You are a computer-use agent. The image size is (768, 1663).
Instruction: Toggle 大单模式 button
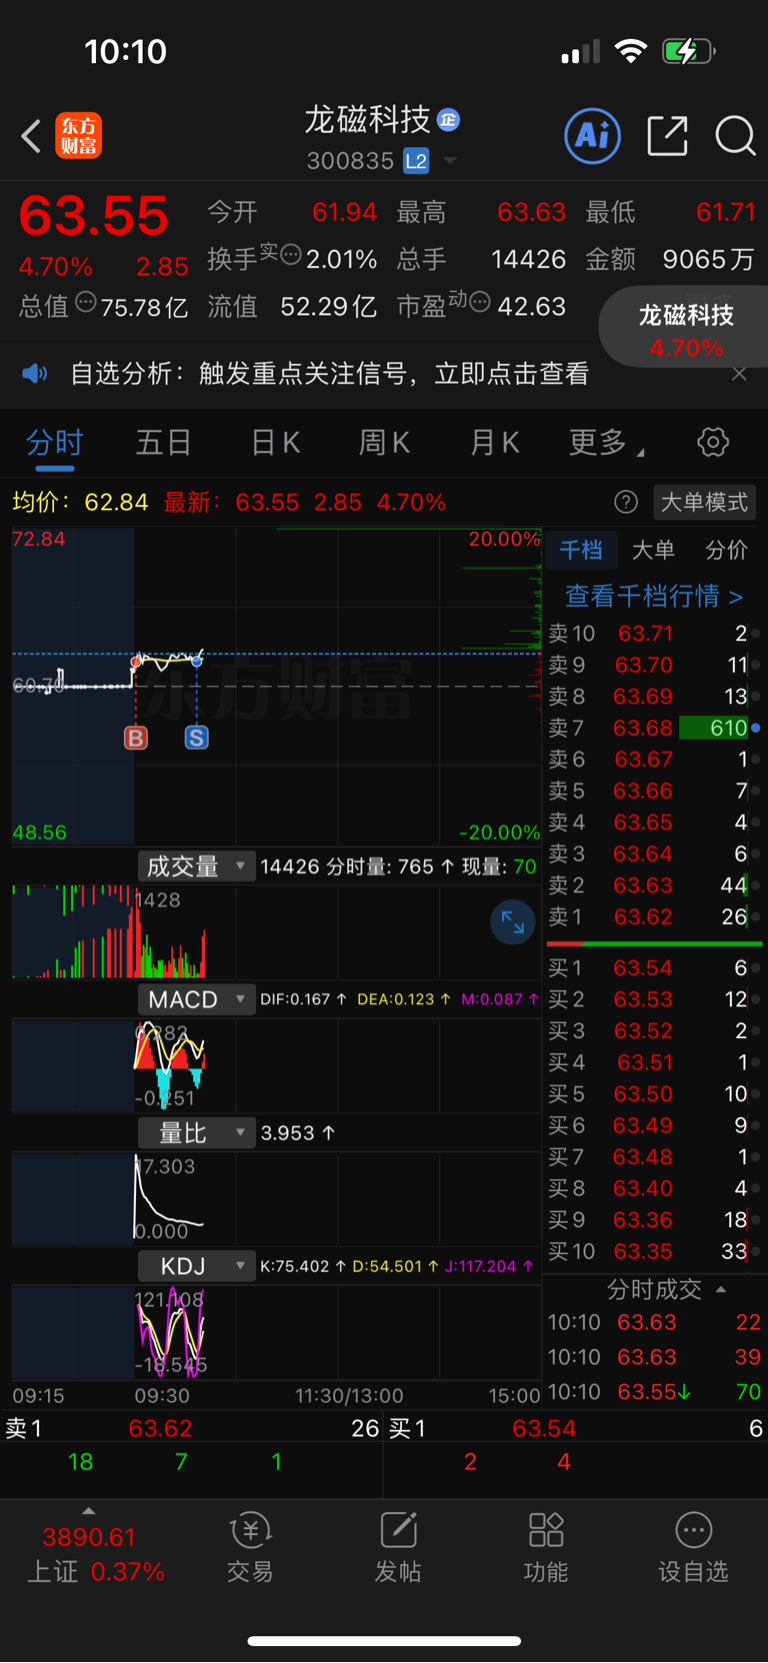click(x=704, y=502)
